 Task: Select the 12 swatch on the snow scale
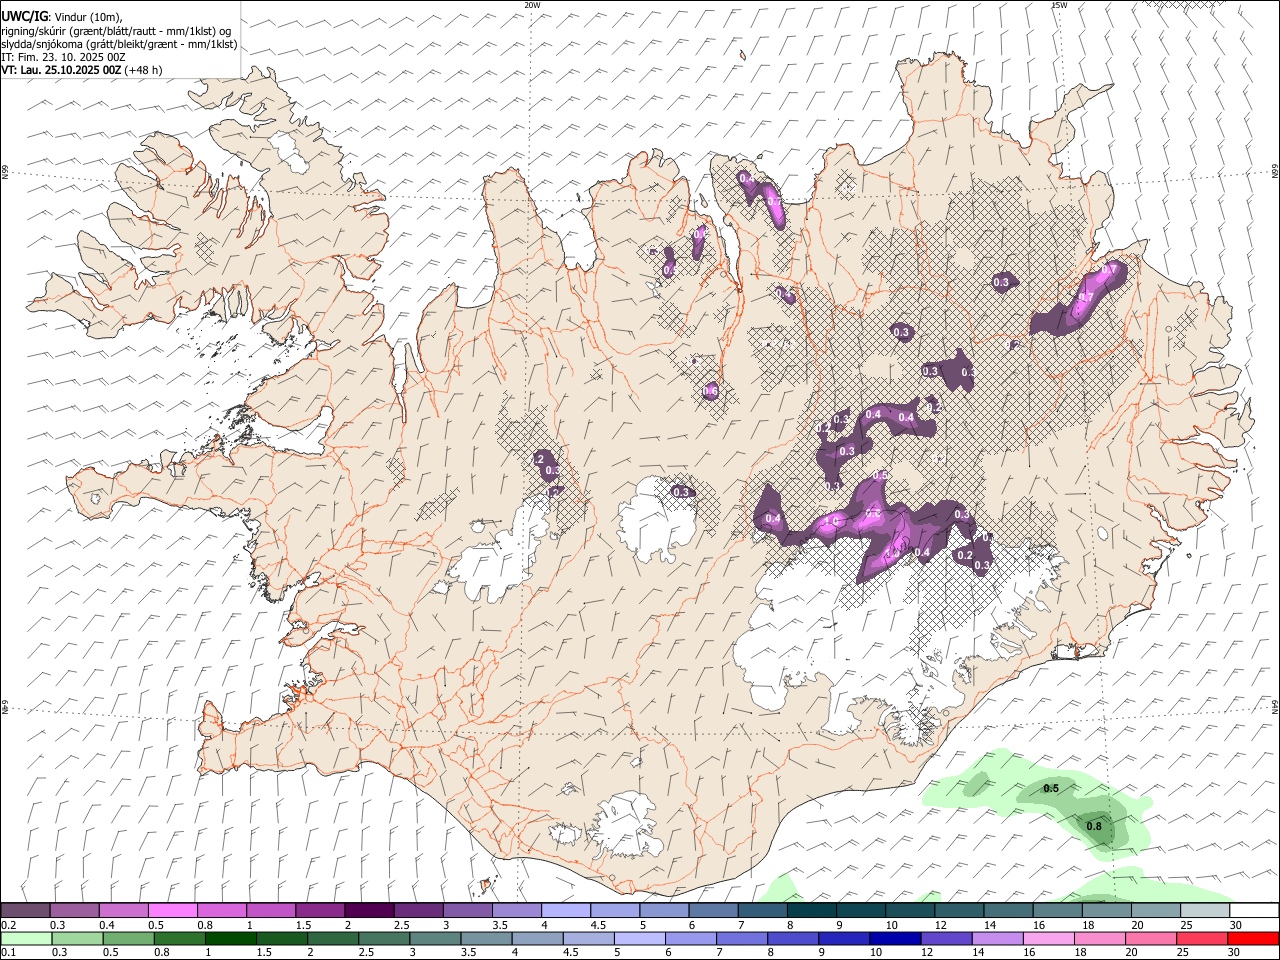[959, 911]
